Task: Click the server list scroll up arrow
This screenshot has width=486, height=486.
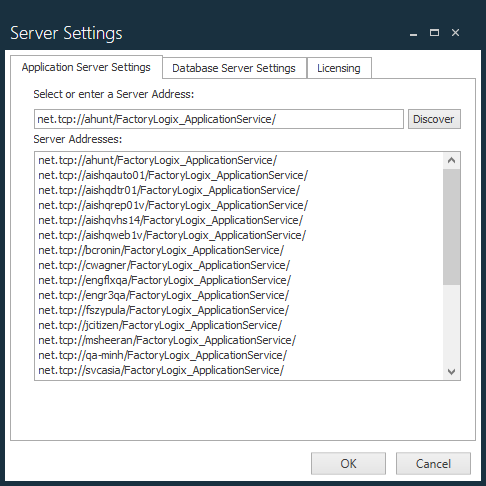Action: click(451, 160)
